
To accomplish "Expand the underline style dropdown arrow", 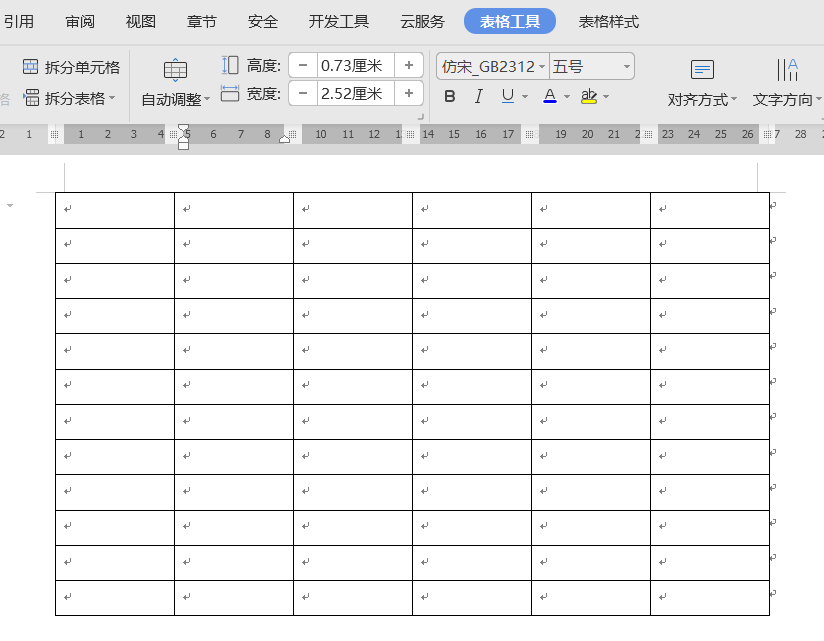I will (x=524, y=97).
